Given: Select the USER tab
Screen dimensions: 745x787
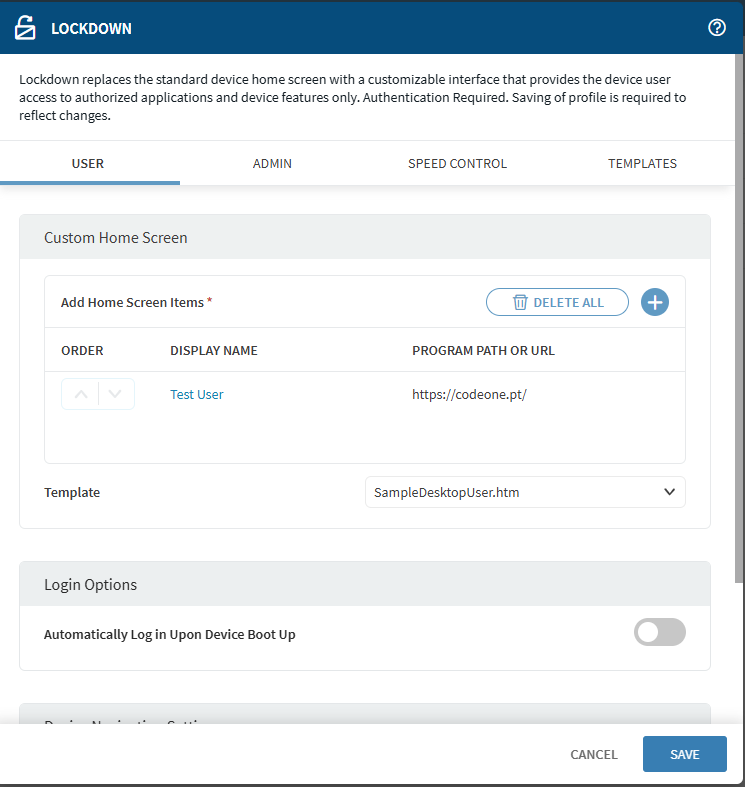Looking at the screenshot, I should 88,164.
